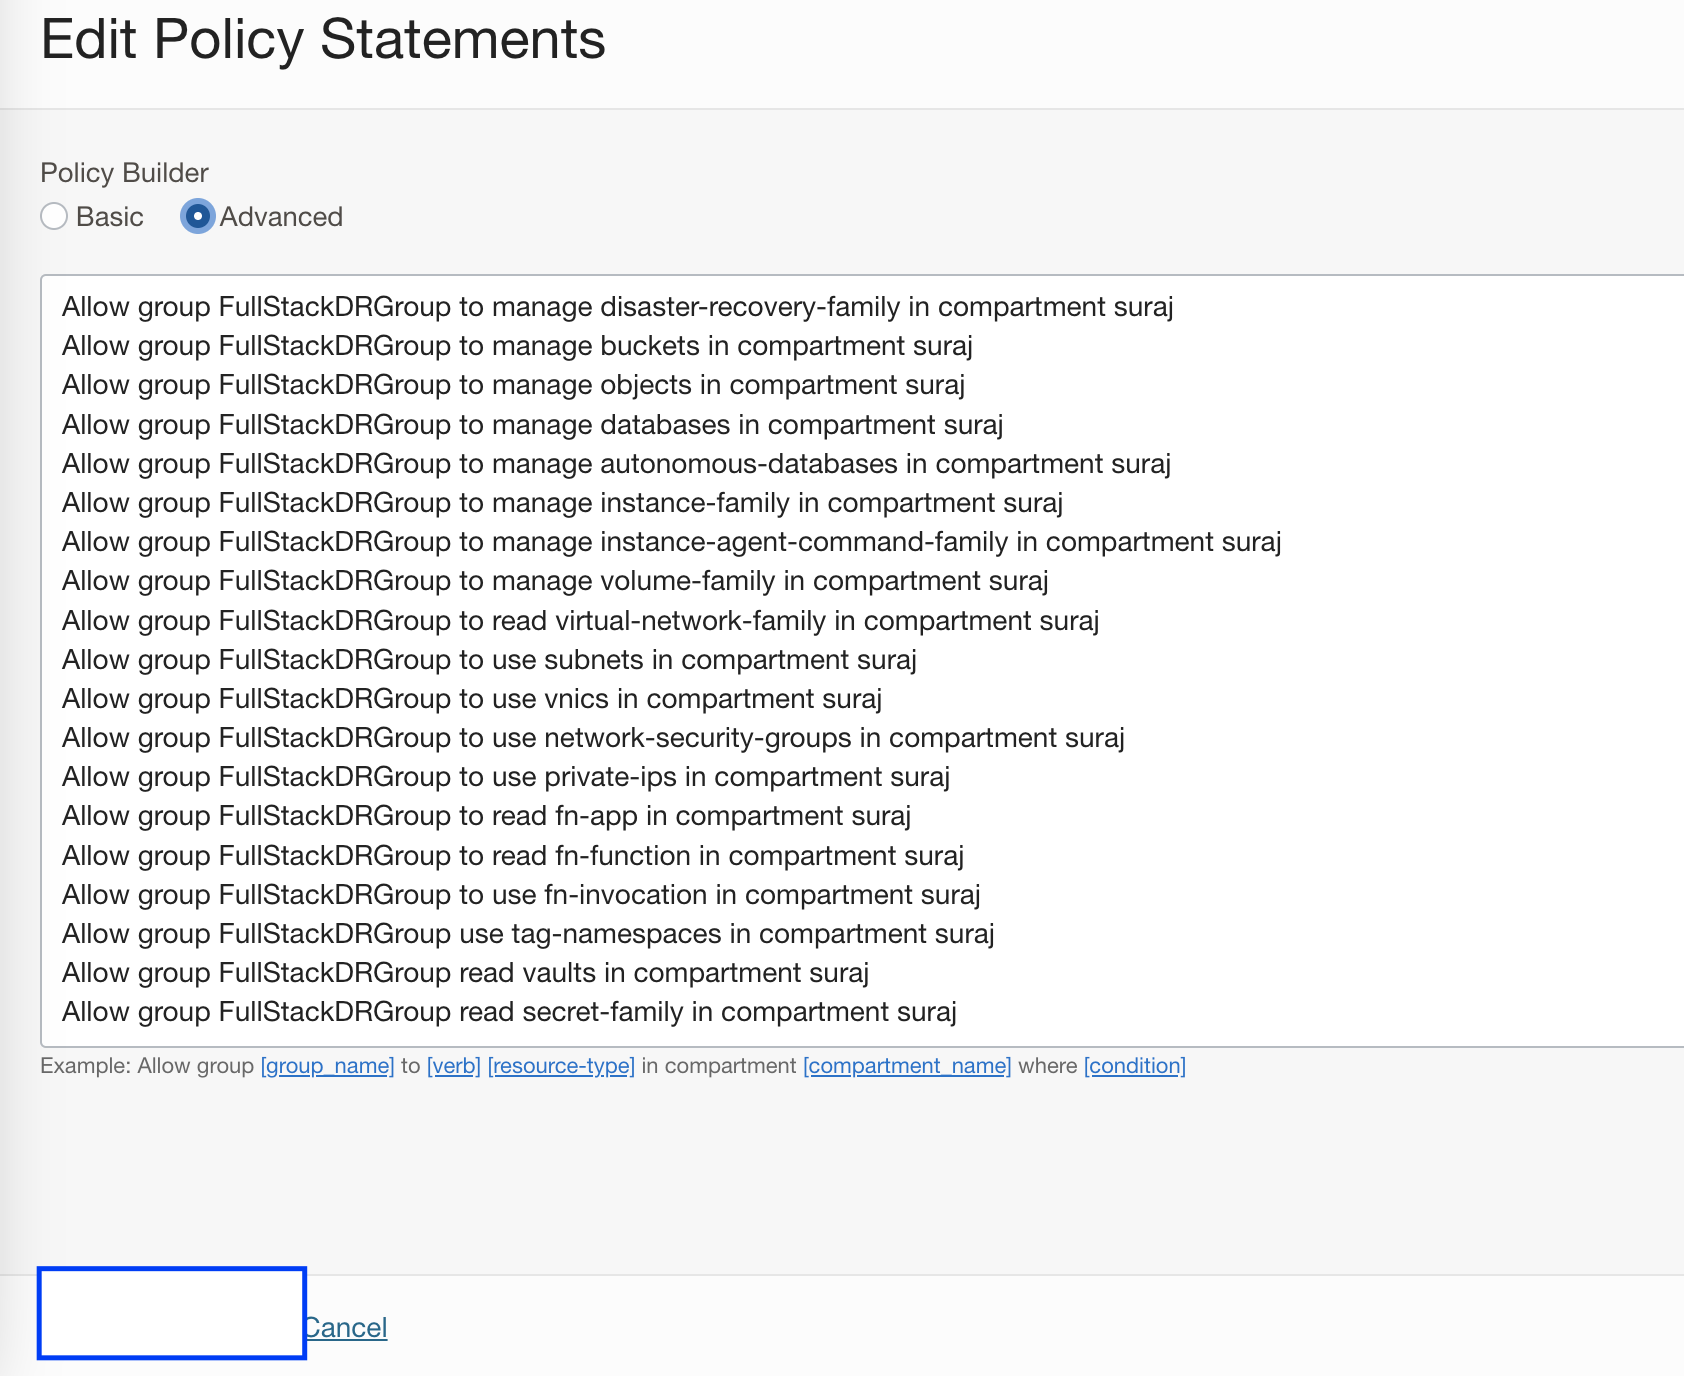
Task: Click the instance-agent-command-family statement line
Action: (x=671, y=542)
